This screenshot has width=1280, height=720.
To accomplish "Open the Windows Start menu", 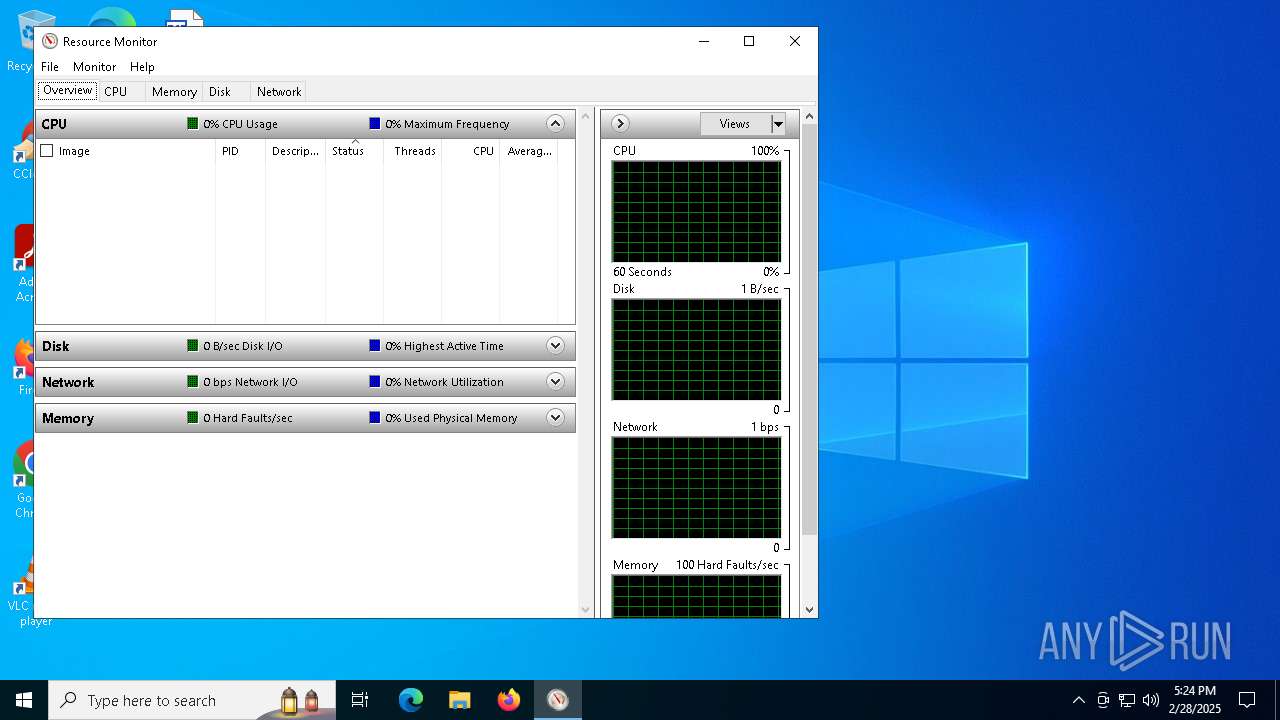I will pos(24,700).
